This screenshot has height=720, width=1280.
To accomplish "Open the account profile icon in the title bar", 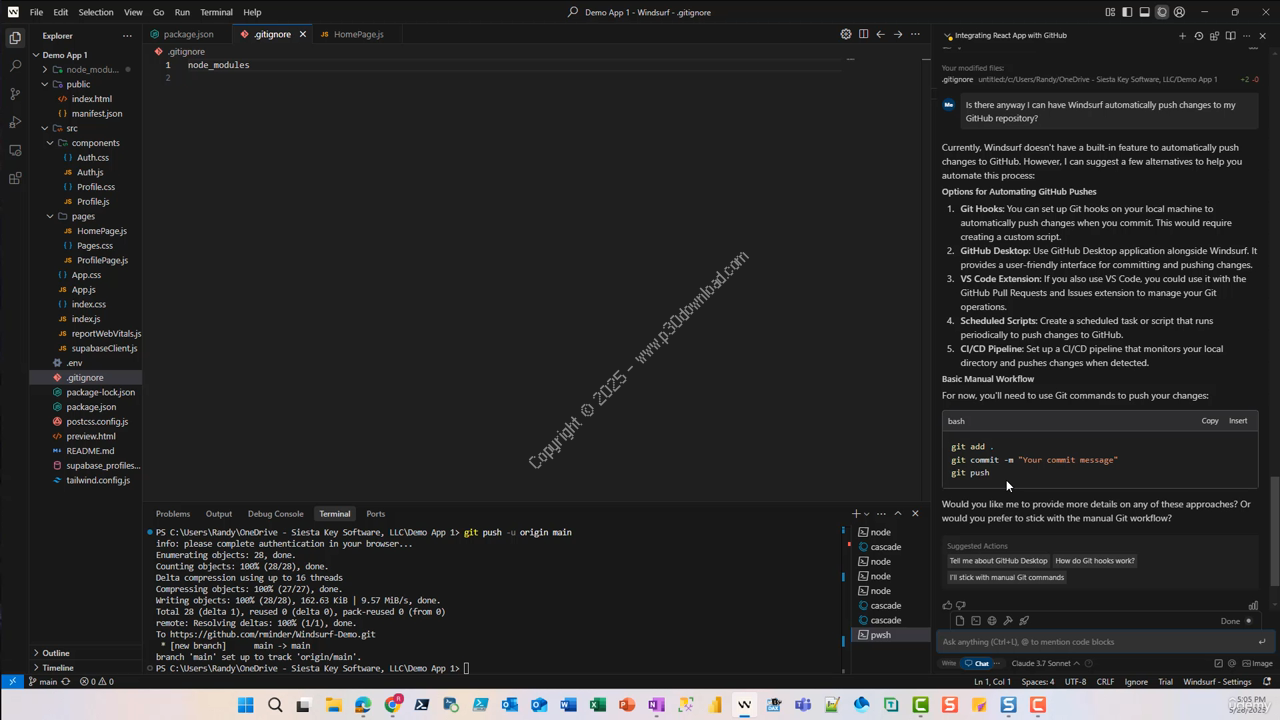I will 1179,12.
